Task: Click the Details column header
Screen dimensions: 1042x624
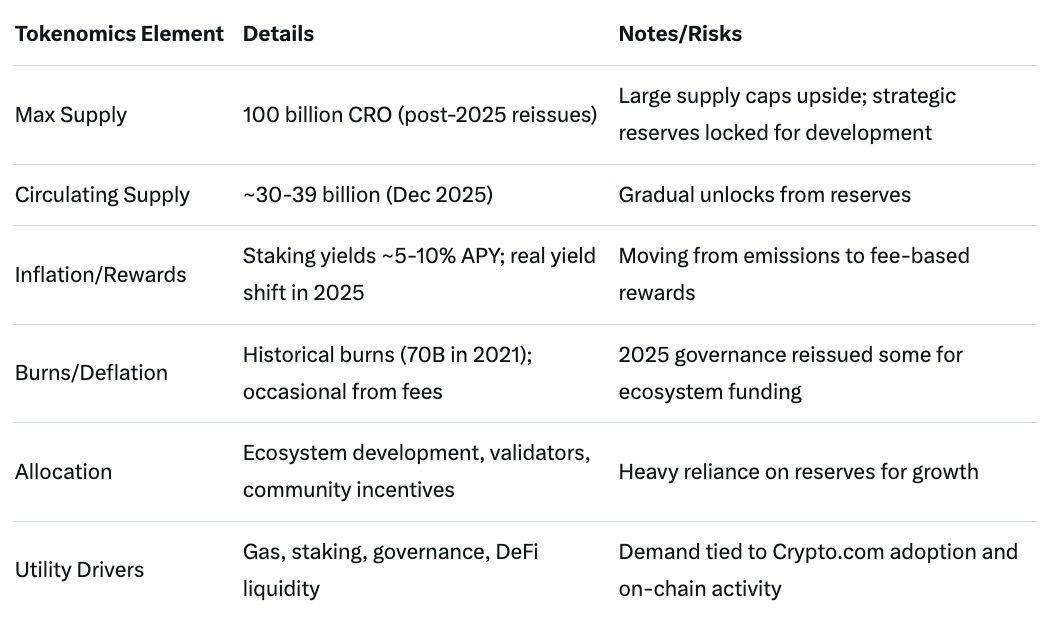Action: (278, 34)
